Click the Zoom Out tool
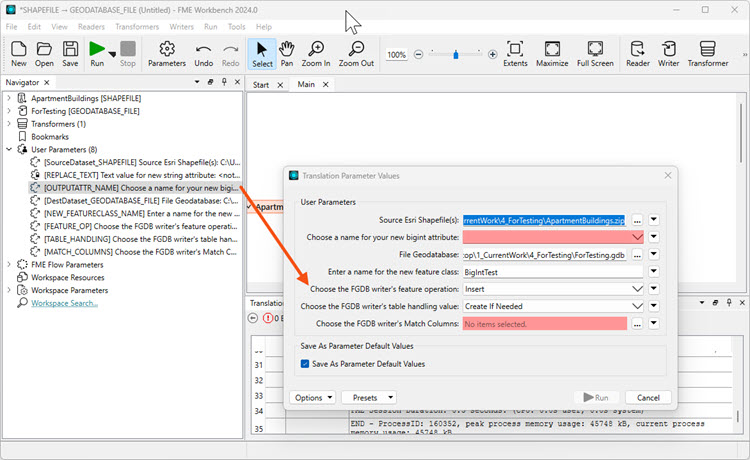The height and width of the screenshot is (460, 750). [x=356, y=54]
